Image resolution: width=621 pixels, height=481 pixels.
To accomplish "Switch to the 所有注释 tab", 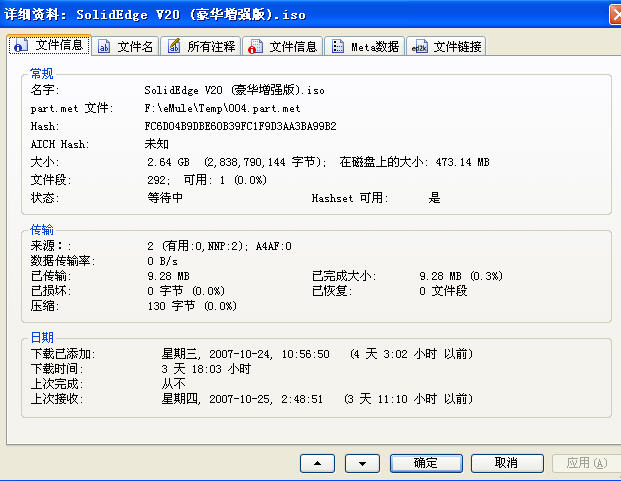I will pyautogui.click(x=201, y=46).
